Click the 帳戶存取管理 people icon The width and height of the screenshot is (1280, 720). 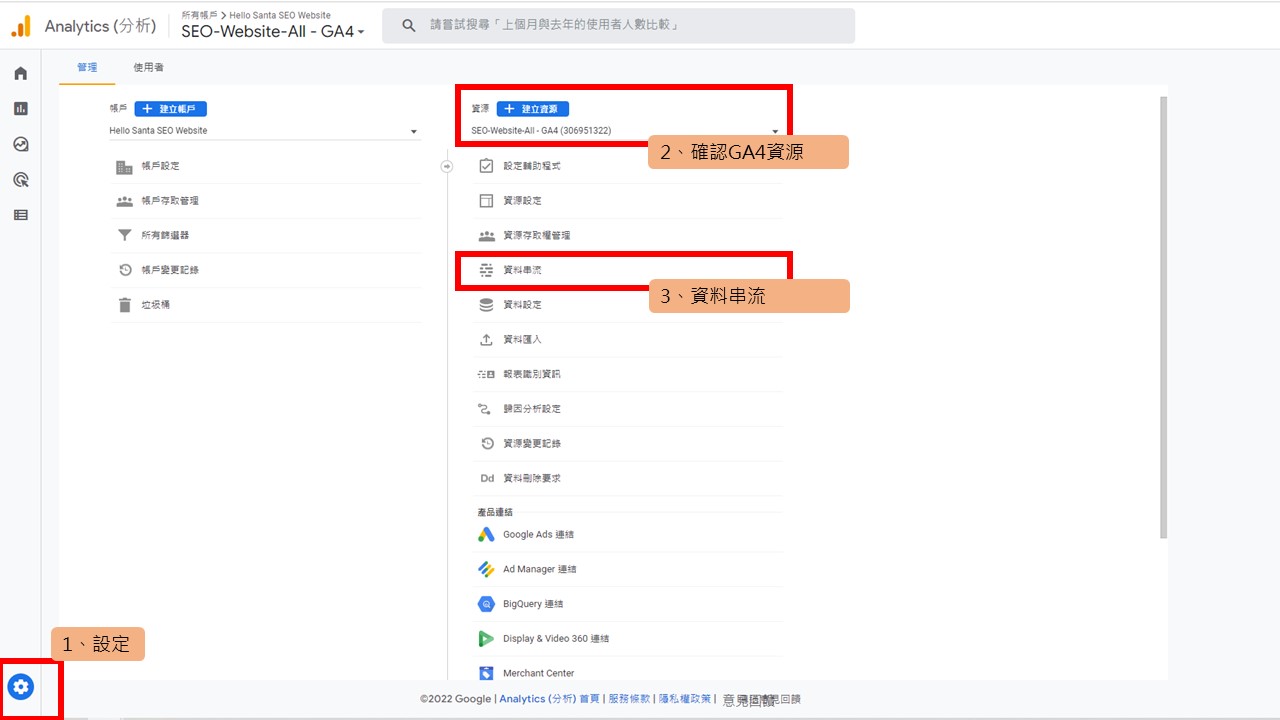pos(124,201)
